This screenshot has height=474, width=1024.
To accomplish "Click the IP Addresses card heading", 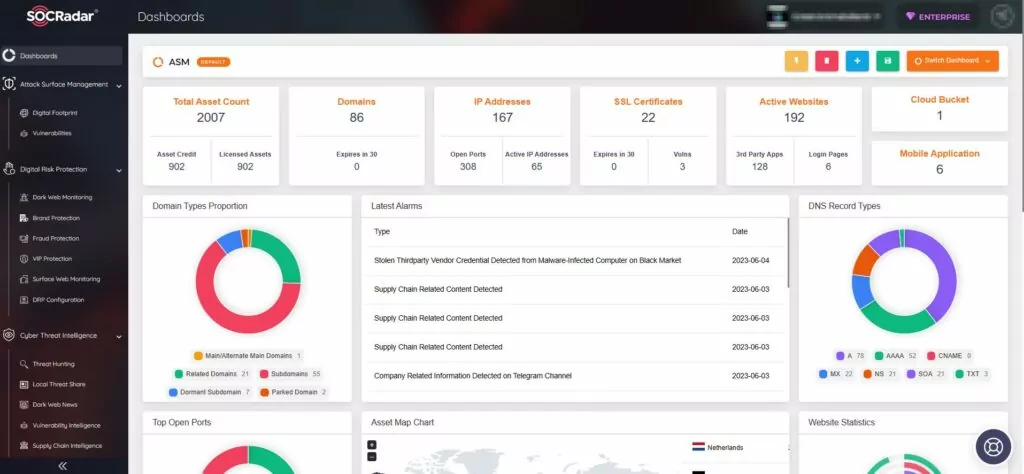I will [x=502, y=102].
